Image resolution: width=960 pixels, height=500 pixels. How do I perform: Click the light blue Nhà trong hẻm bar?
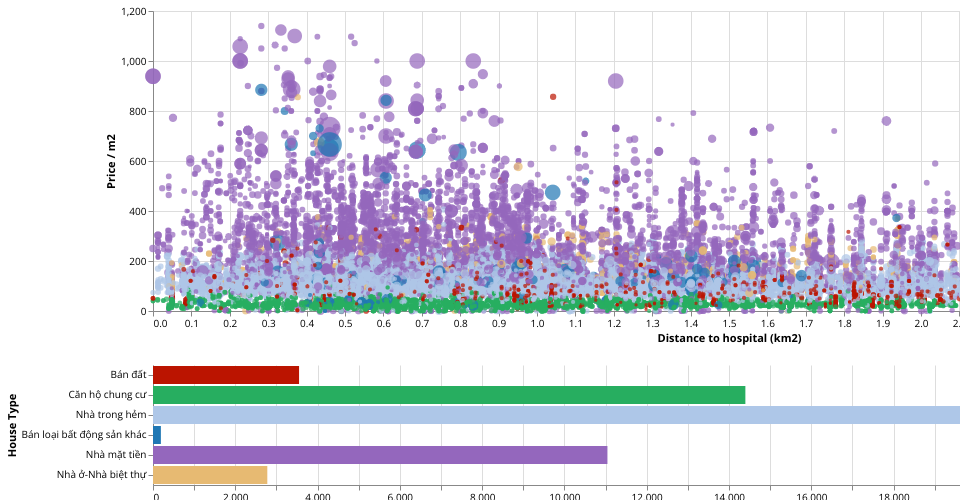(x=556, y=415)
